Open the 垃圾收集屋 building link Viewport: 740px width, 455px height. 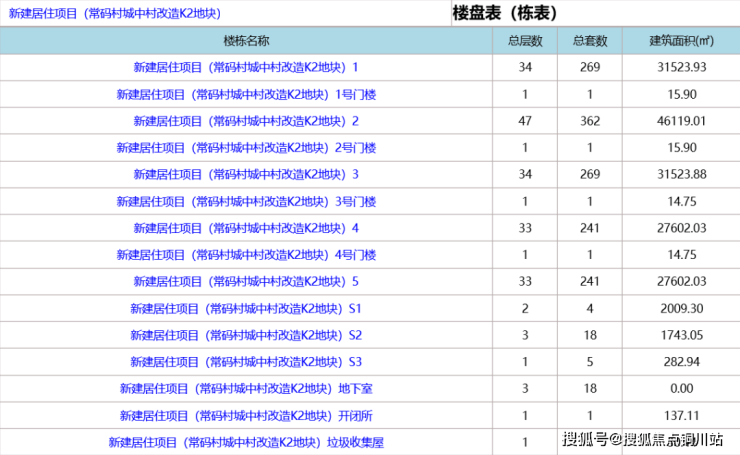tap(246, 441)
